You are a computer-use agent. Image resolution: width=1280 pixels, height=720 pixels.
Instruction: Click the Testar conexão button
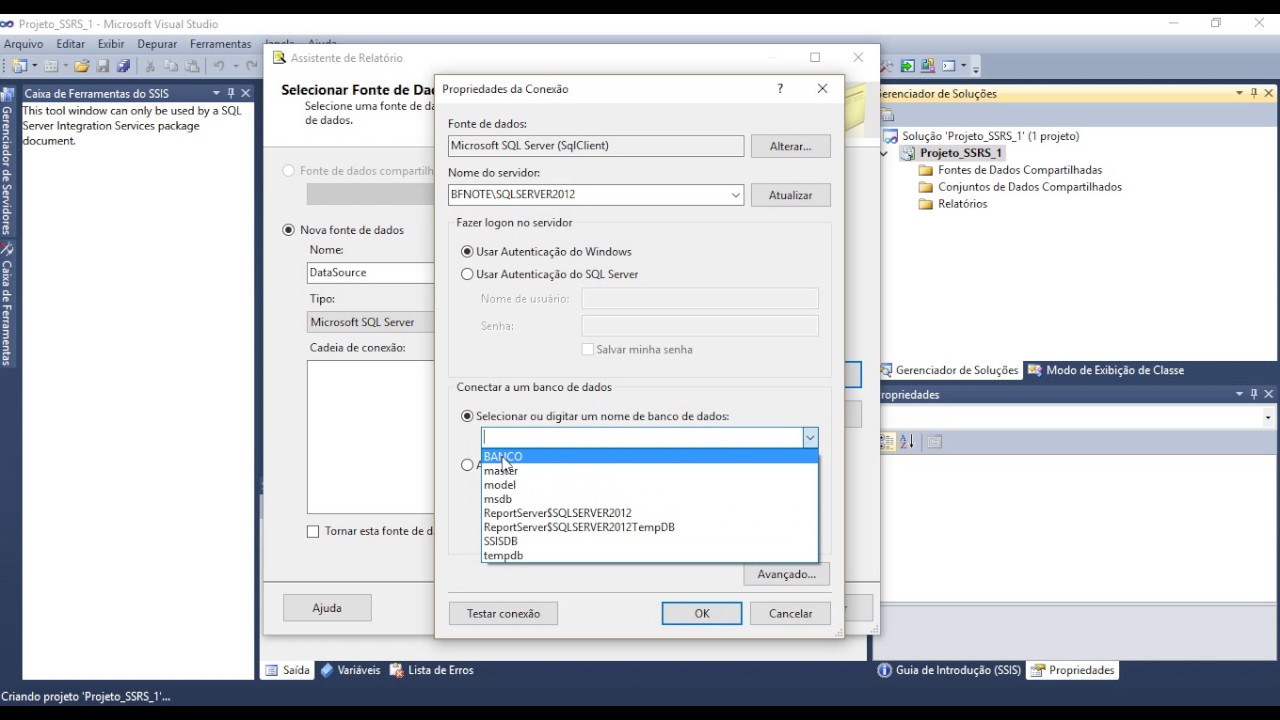503,614
